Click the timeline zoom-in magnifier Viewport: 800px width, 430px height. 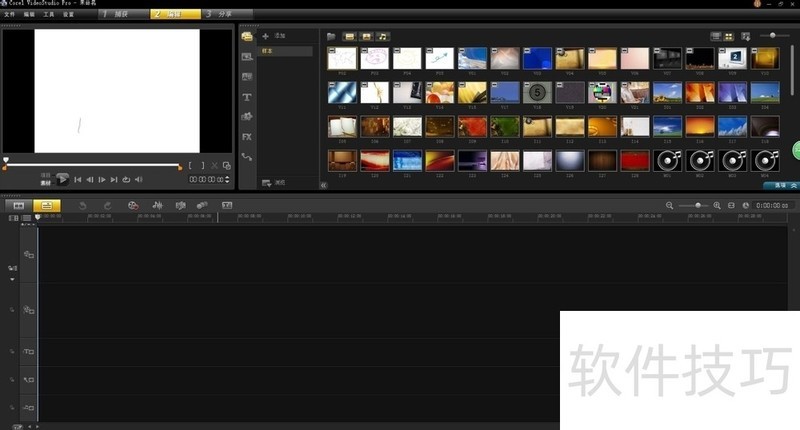(717, 205)
